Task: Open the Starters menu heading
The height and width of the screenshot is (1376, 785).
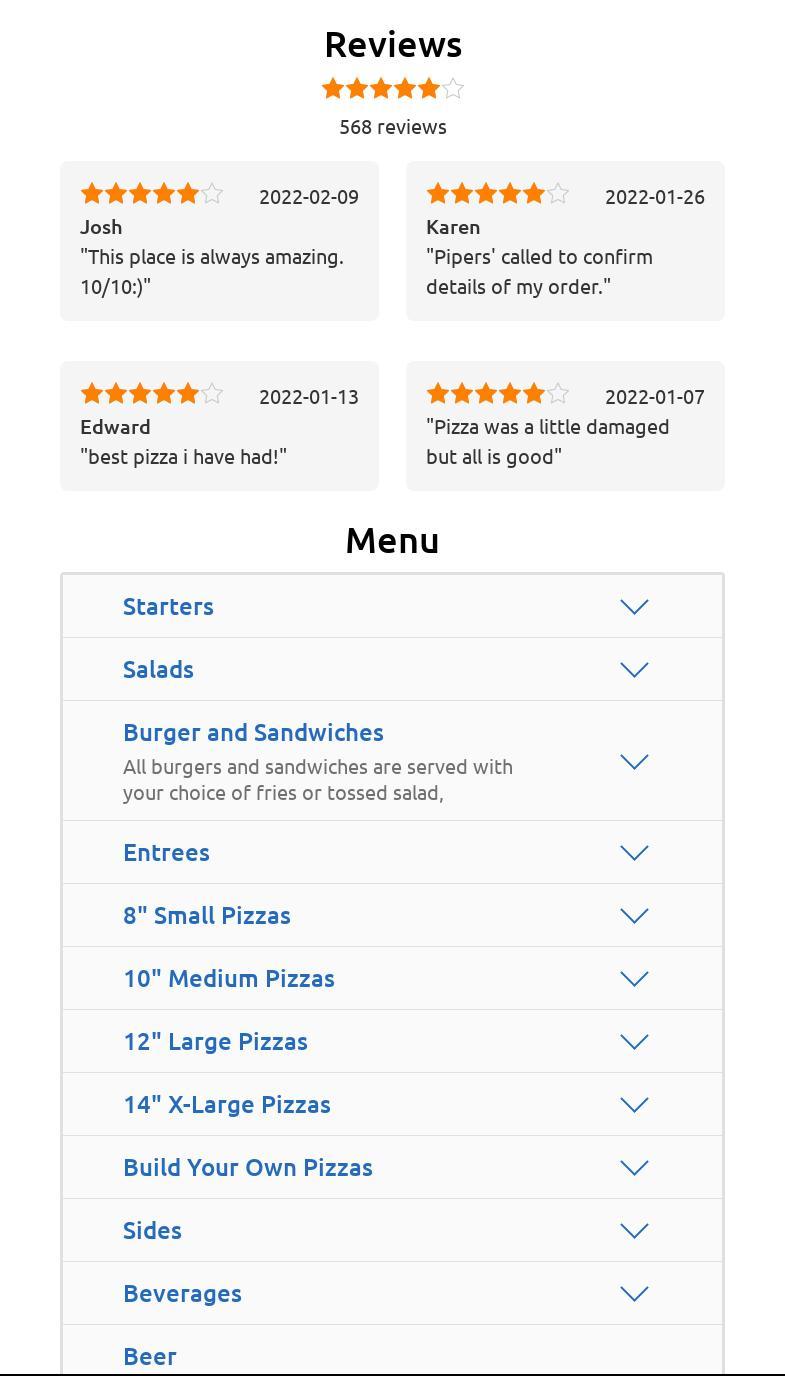Action: (x=168, y=607)
